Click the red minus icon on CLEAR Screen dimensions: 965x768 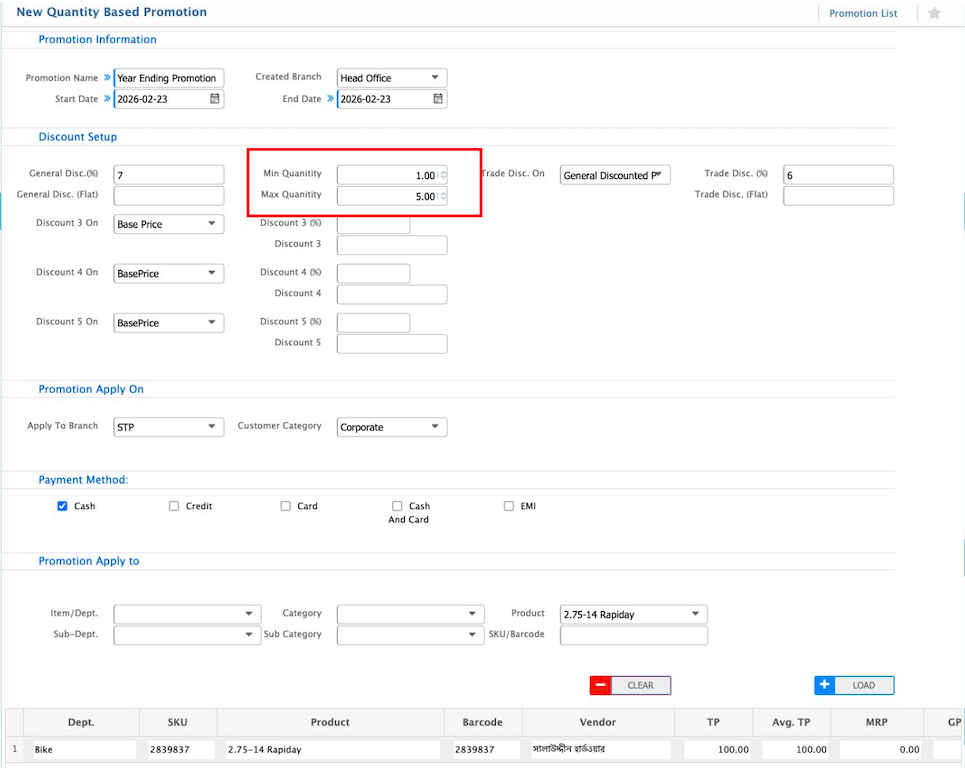click(600, 685)
